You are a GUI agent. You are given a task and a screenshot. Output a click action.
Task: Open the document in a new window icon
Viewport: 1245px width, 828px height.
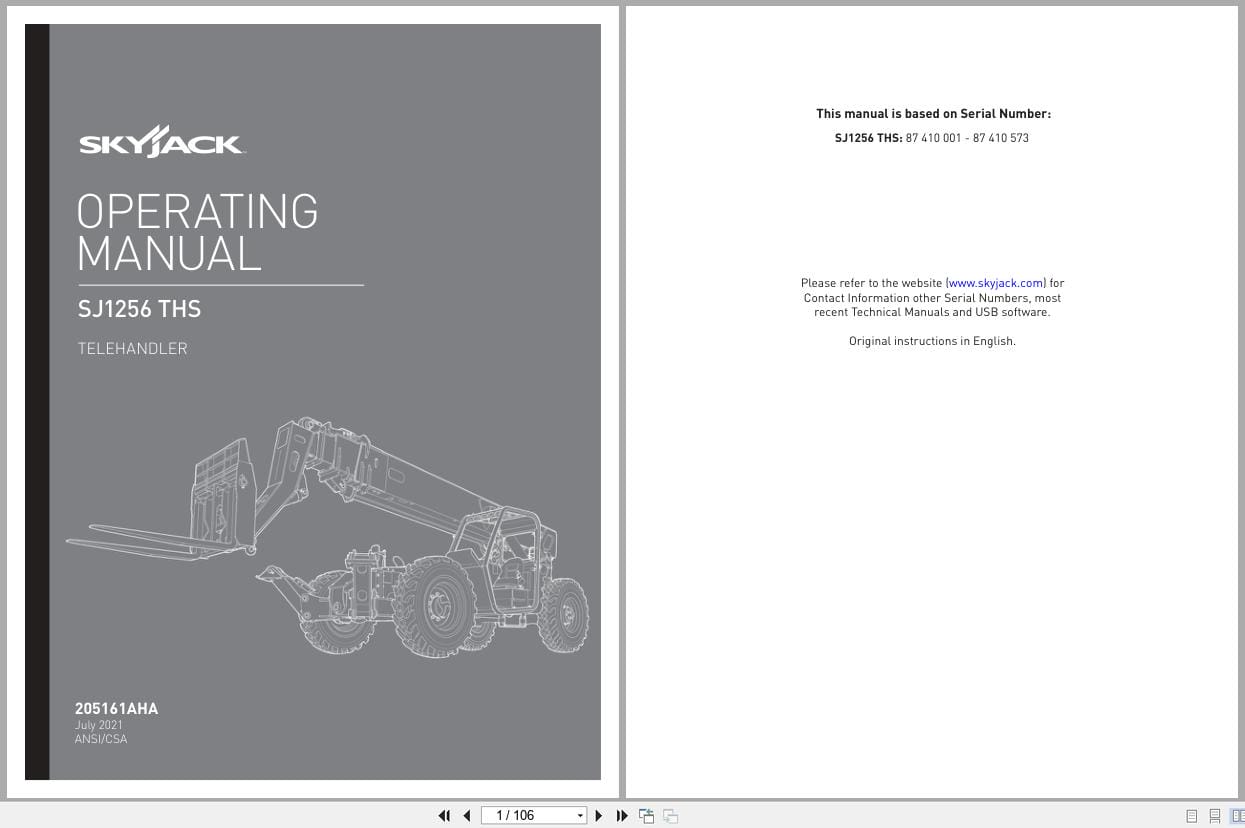(x=647, y=815)
